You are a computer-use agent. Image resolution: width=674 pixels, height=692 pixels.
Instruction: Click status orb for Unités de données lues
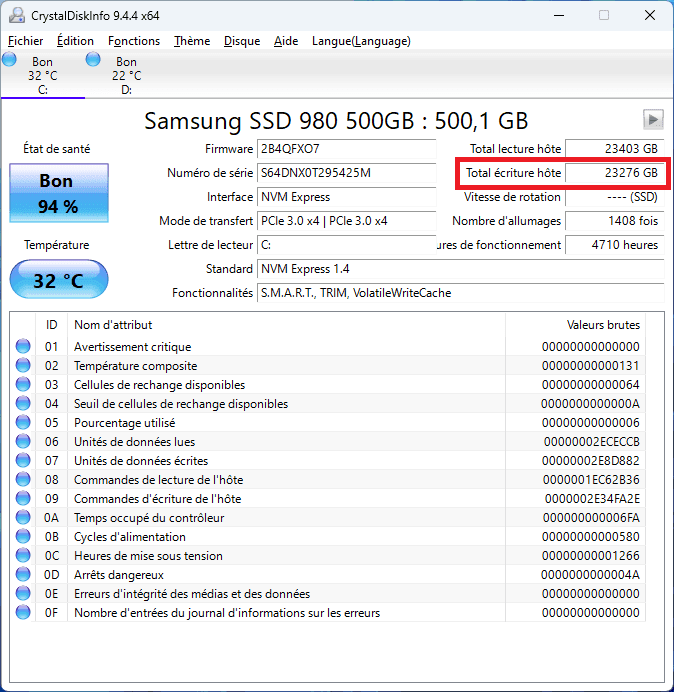pyautogui.click(x=23, y=441)
